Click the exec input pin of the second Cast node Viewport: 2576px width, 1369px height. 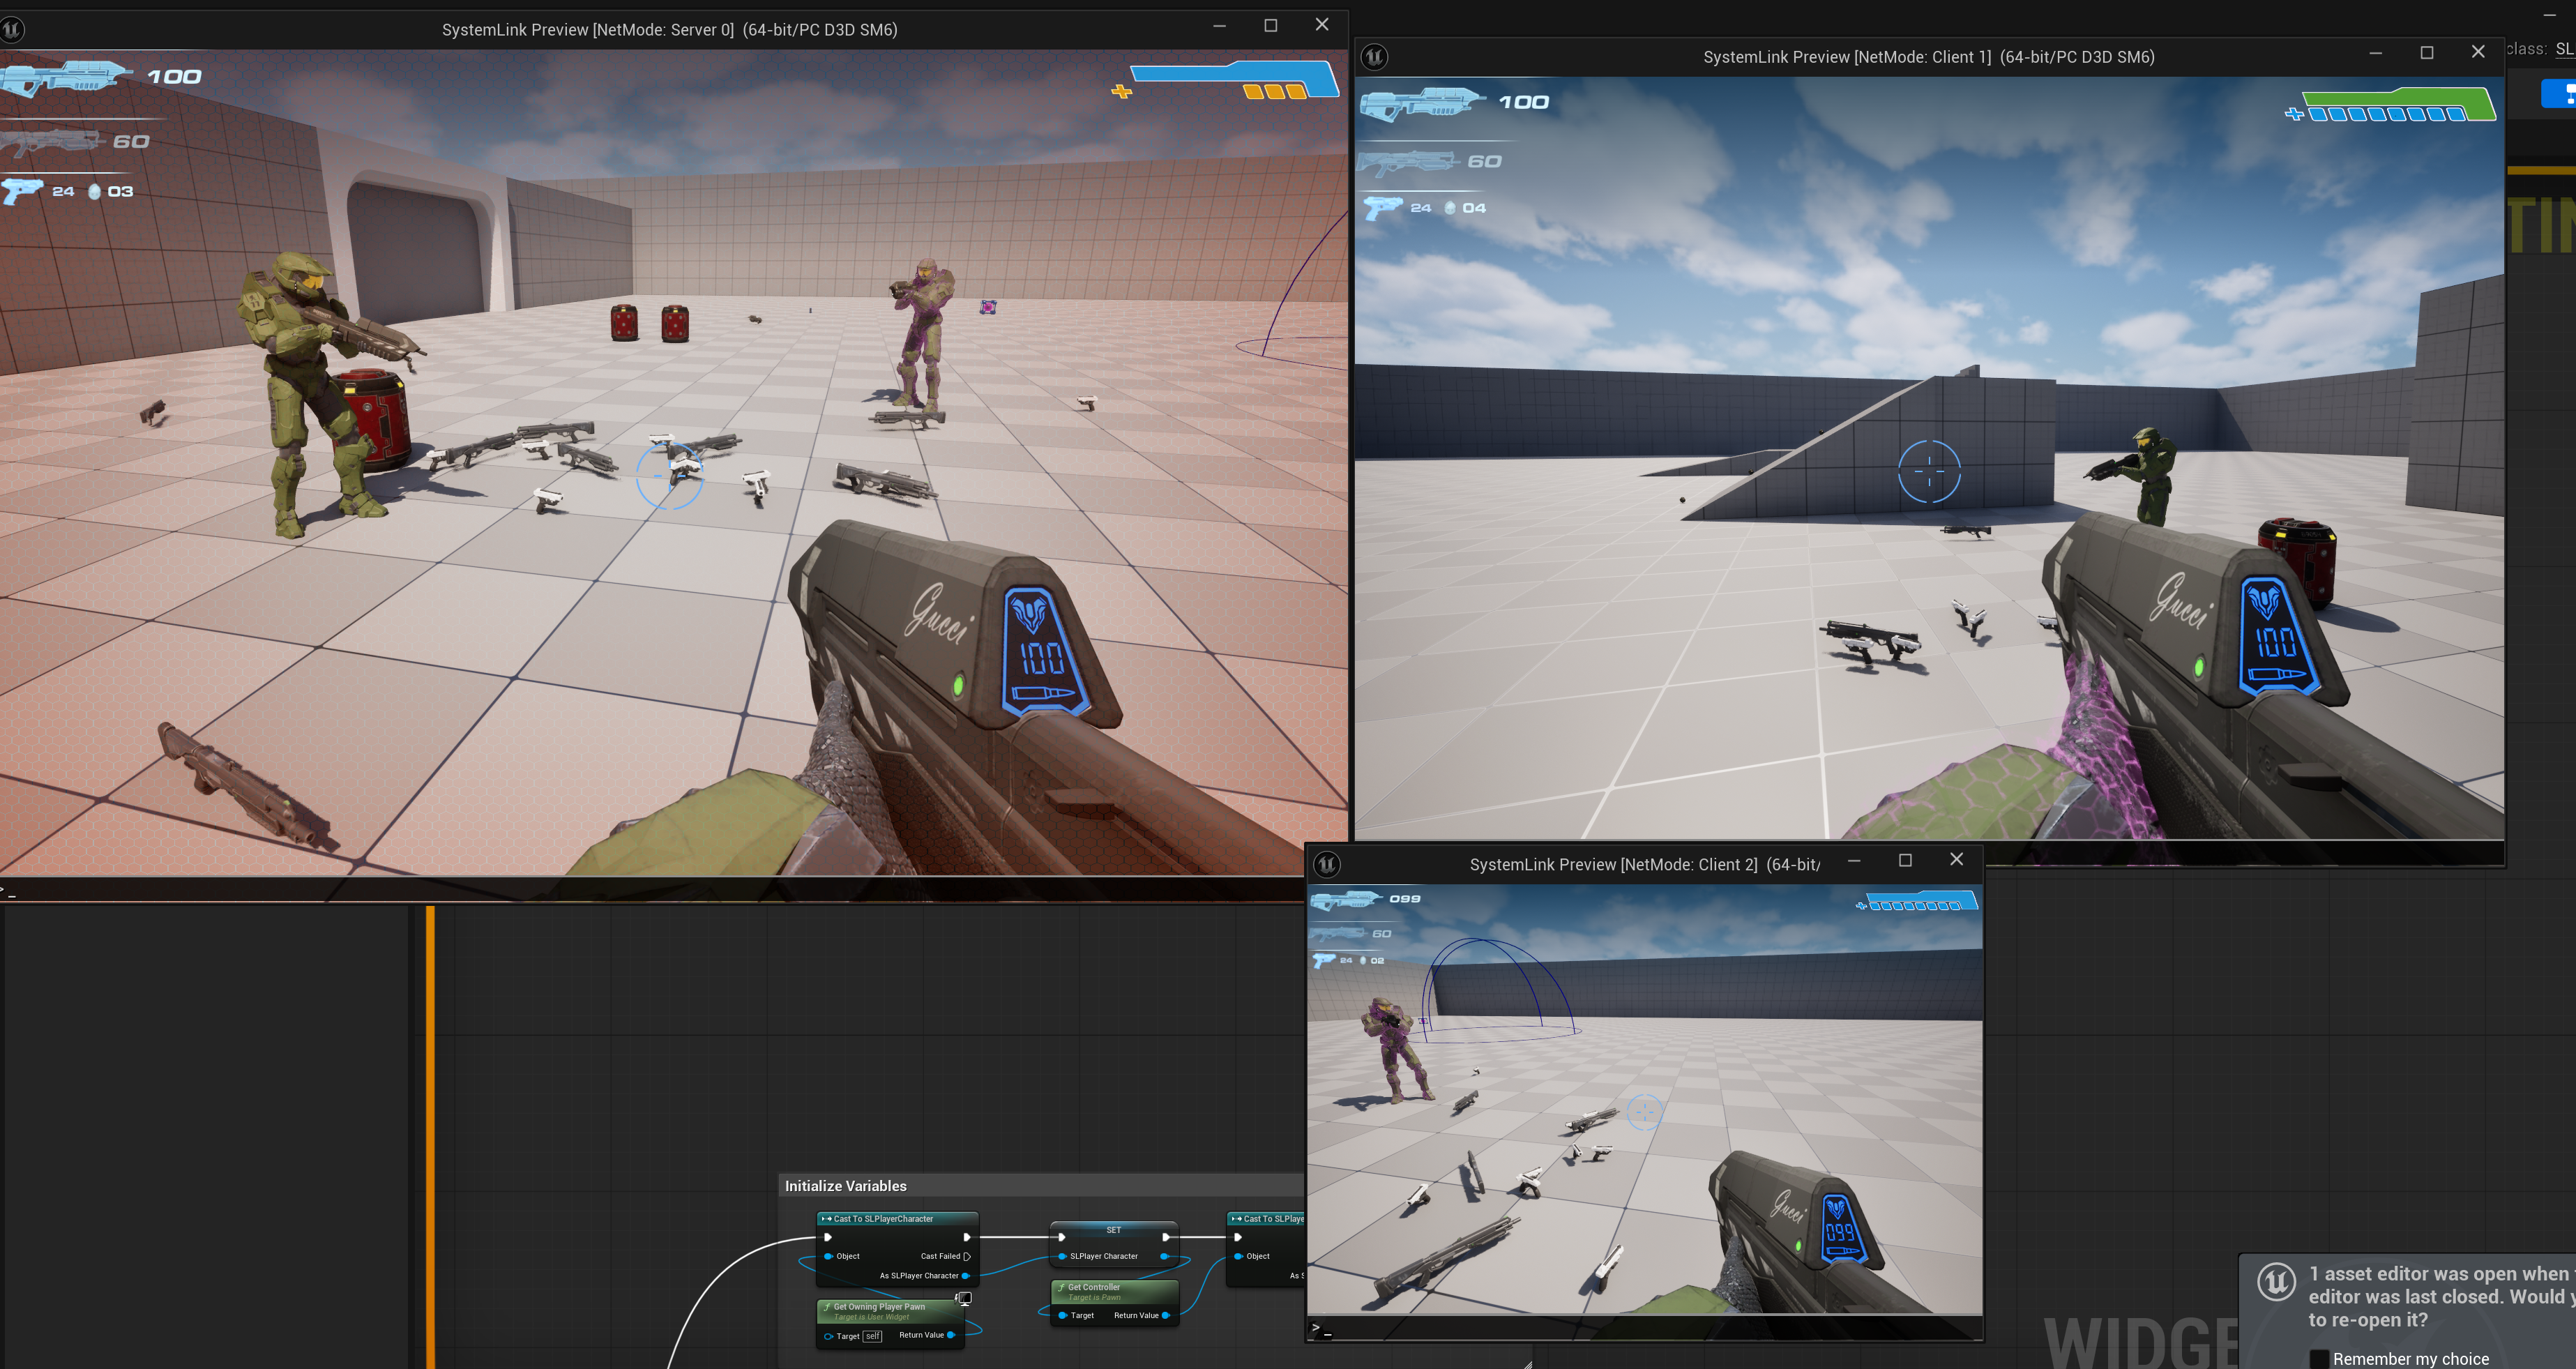tap(1238, 1237)
